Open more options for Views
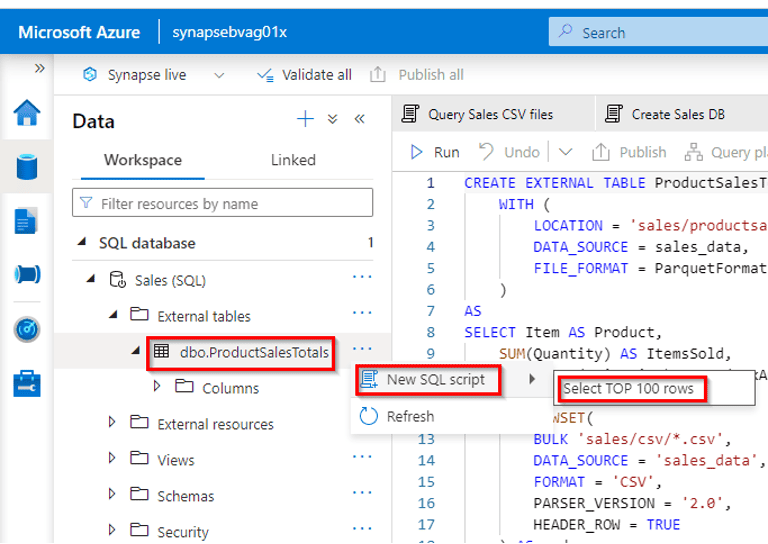This screenshot has width=768, height=544. point(362,457)
